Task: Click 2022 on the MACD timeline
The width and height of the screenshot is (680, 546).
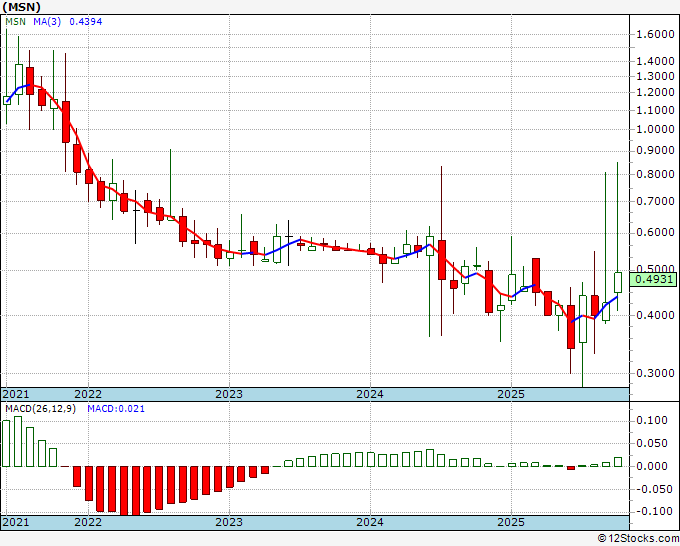Action: click(88, 522)
